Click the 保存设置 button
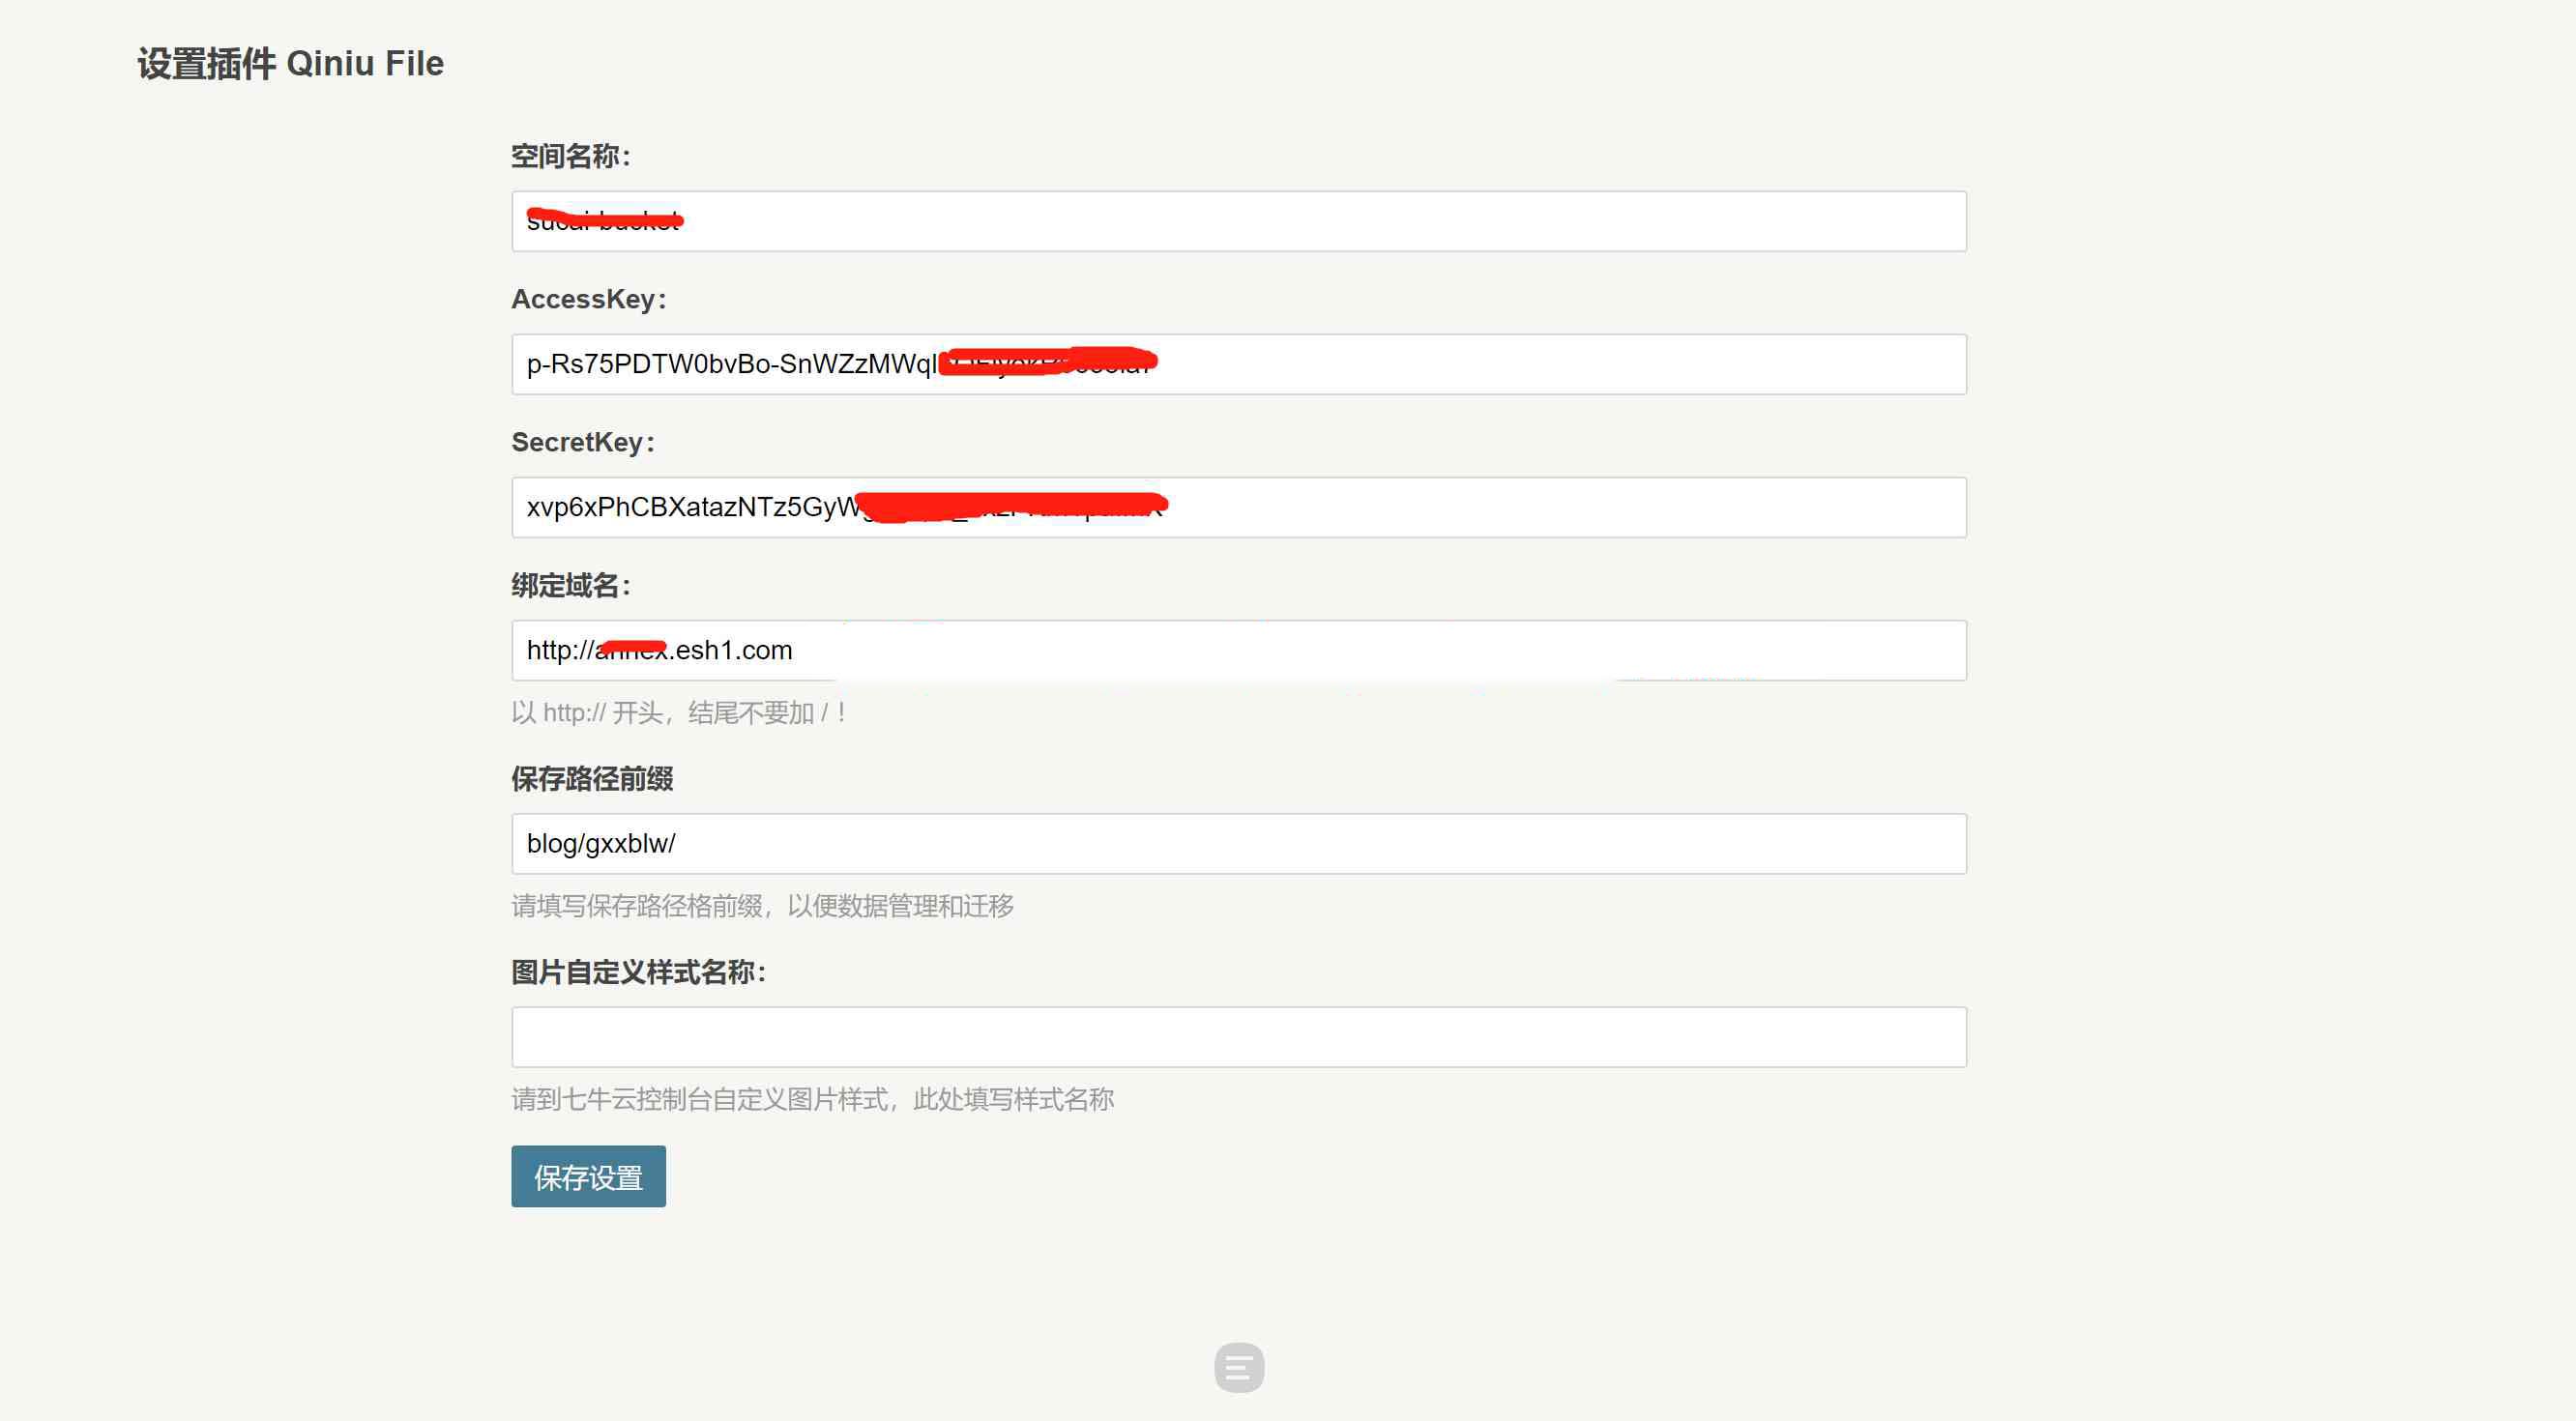The image size is (2576, 1421). (x=590, y=1174)
